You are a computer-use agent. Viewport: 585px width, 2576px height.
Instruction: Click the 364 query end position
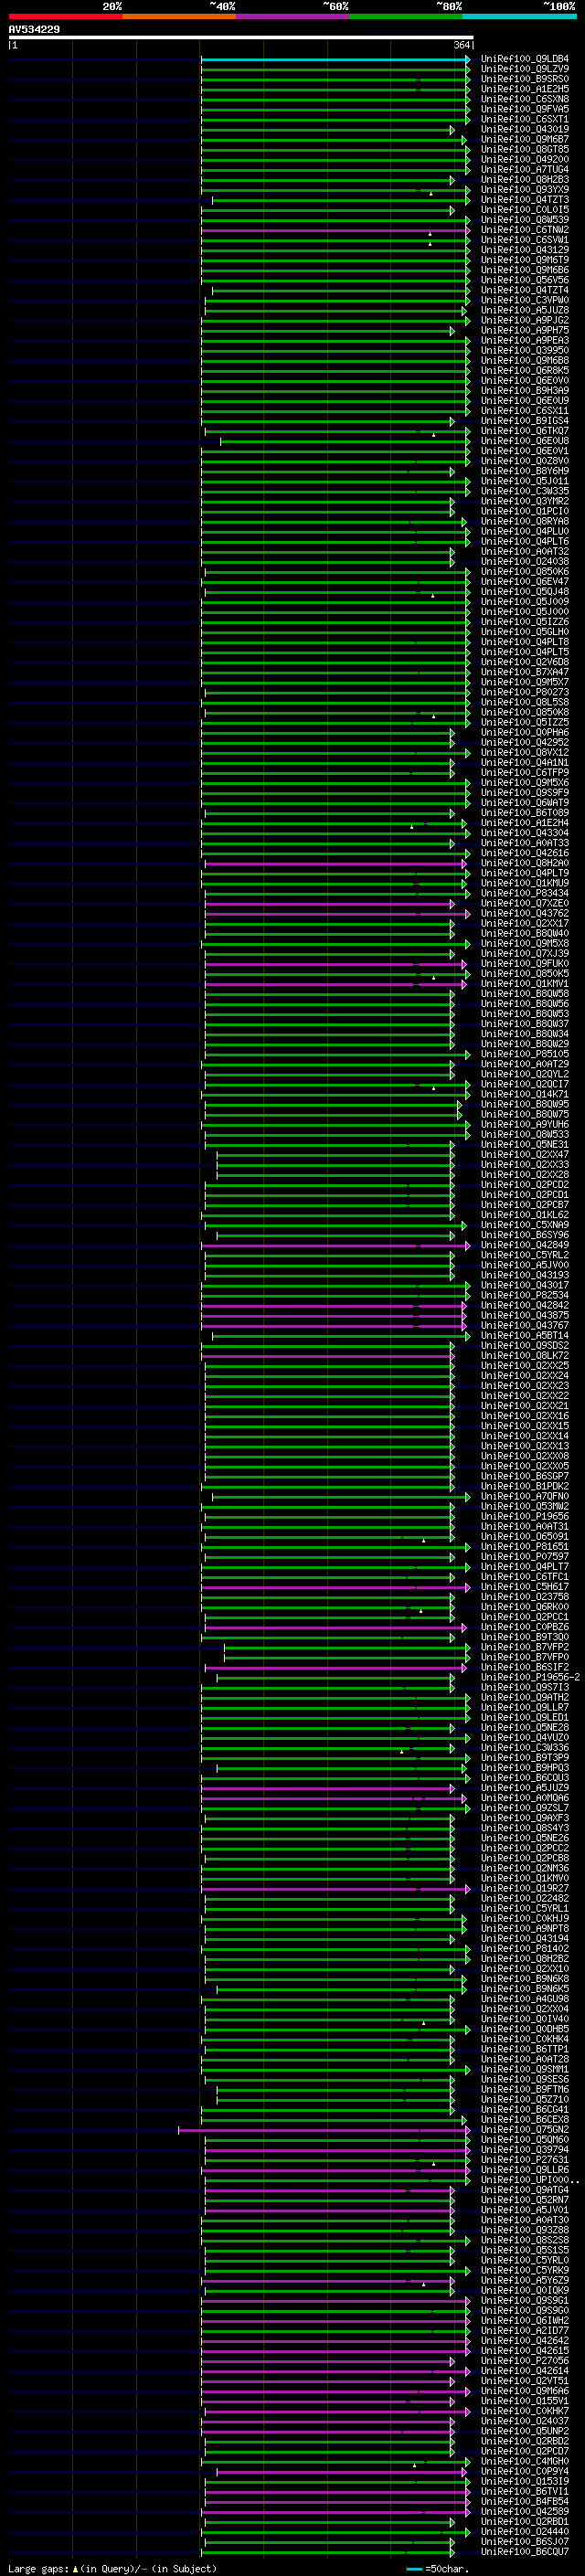click(462, 45)
